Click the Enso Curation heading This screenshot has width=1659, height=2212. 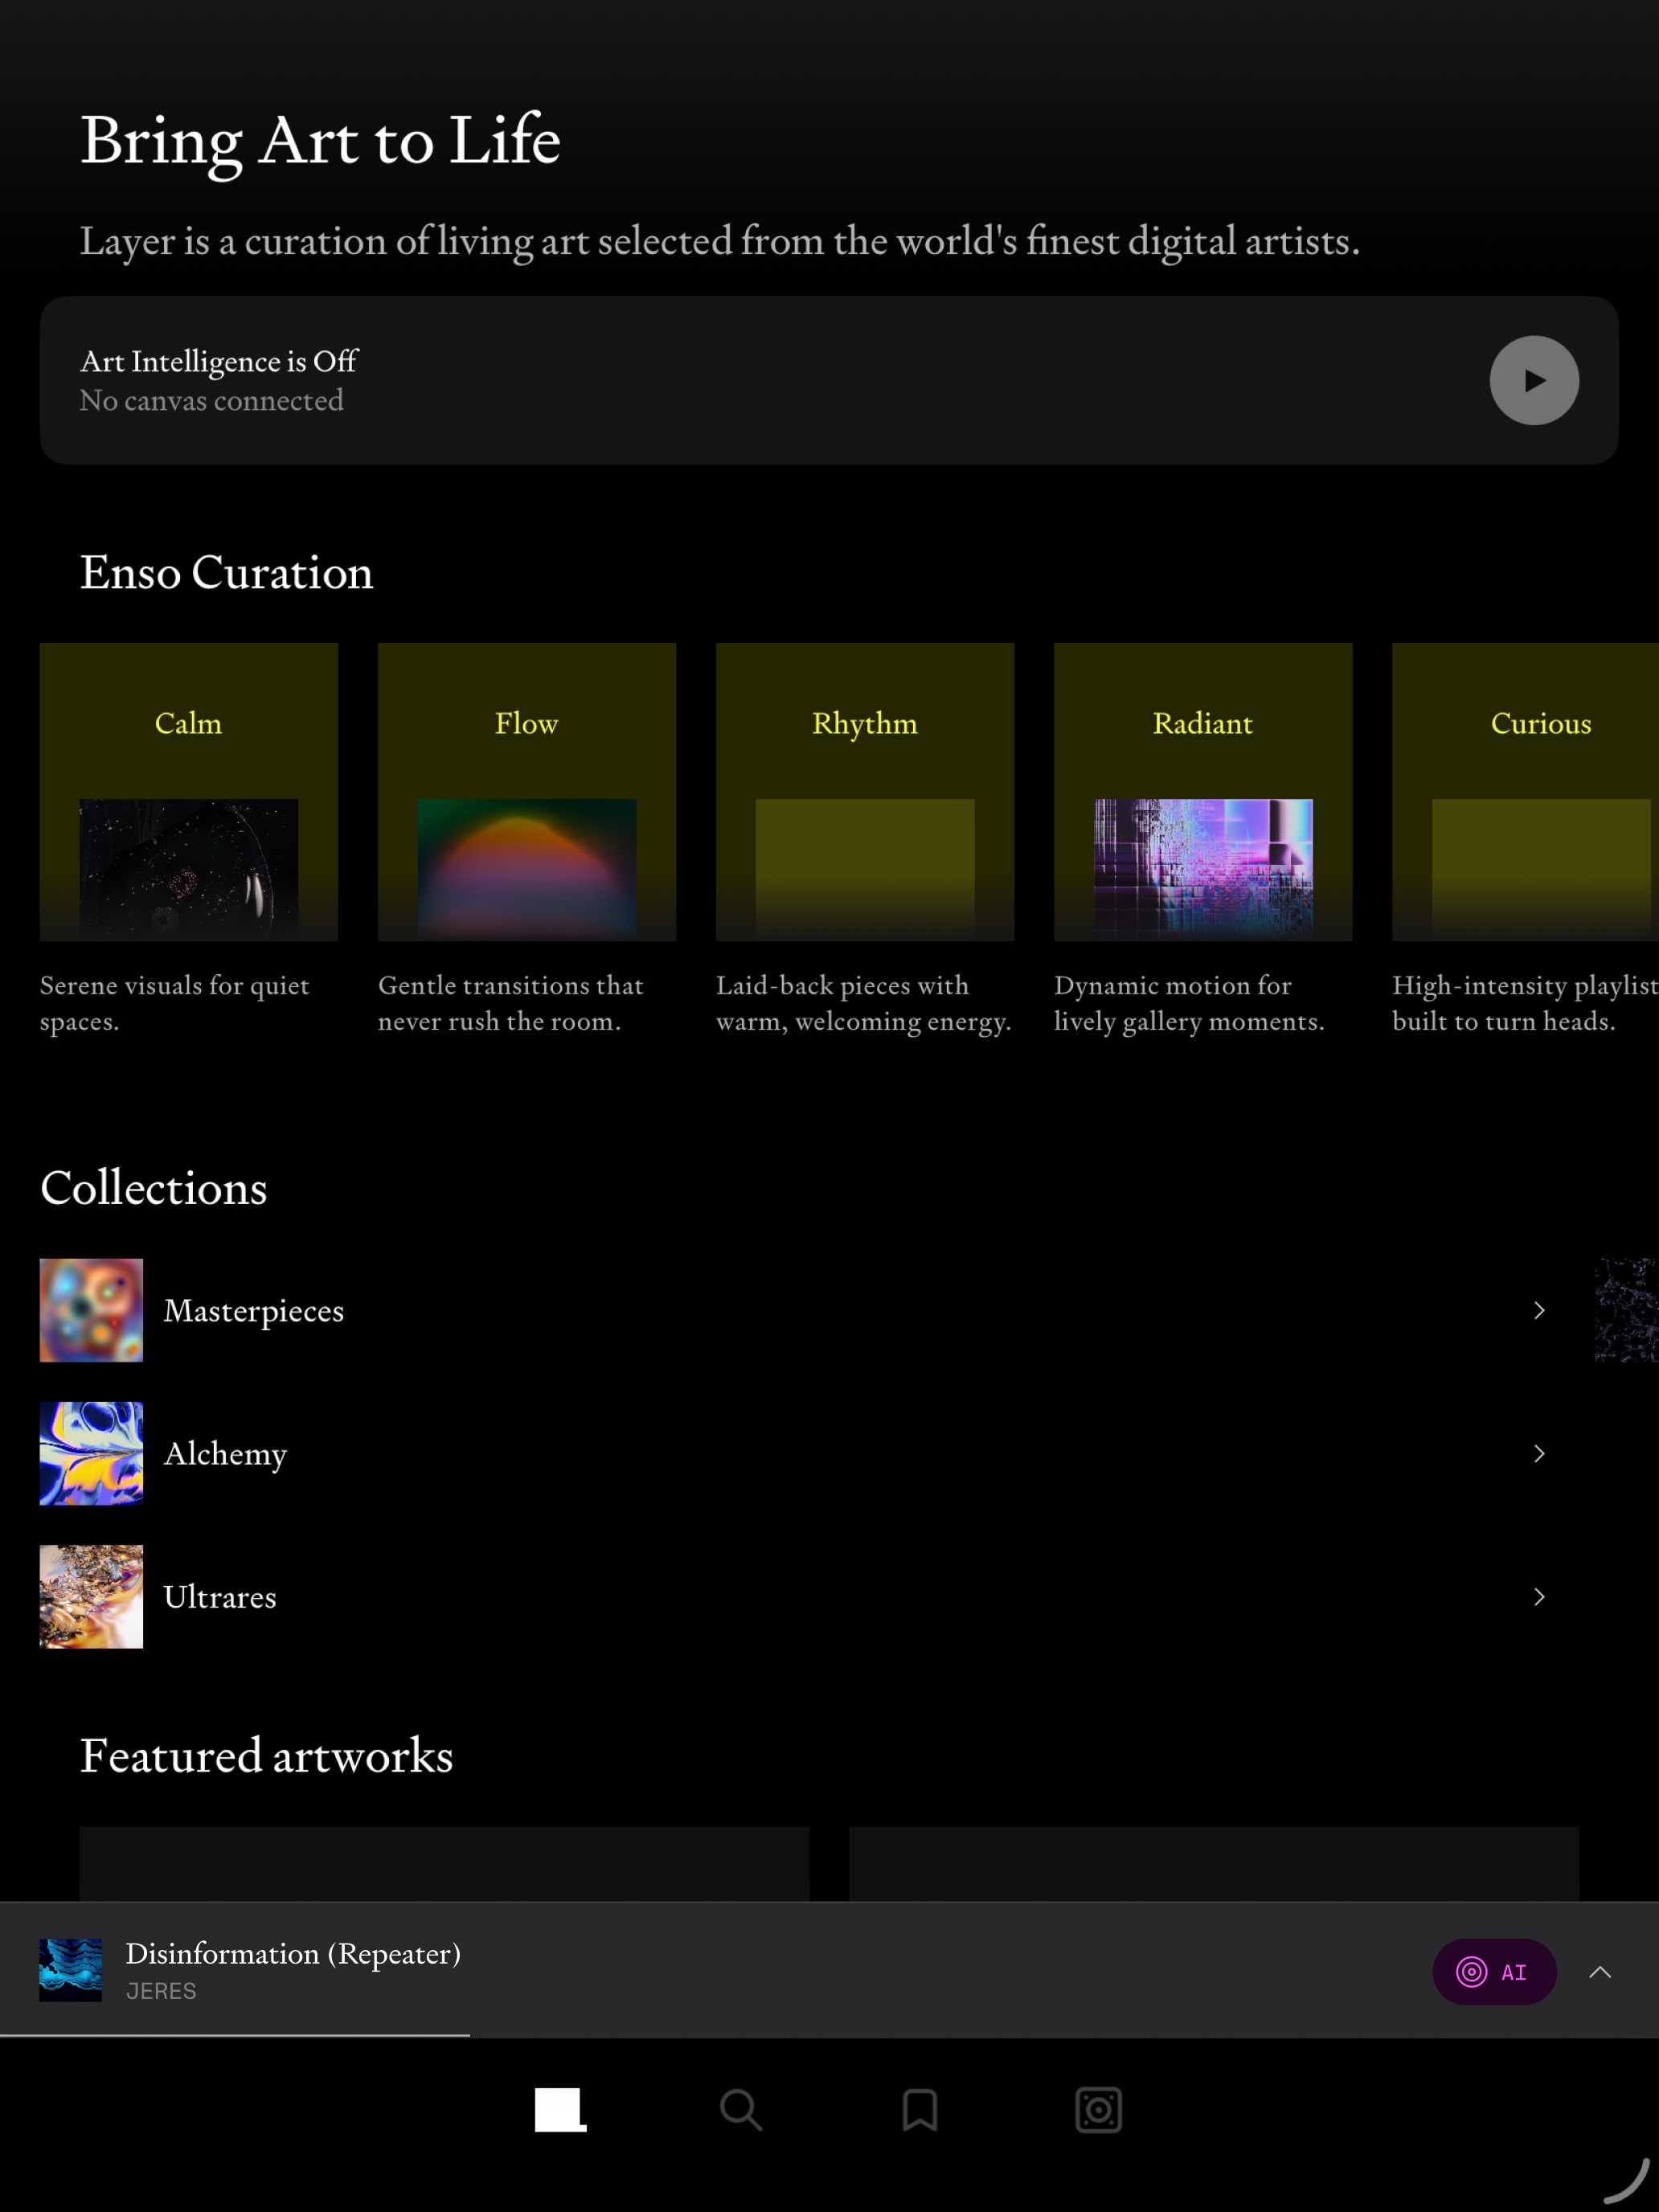pos(226,572)
